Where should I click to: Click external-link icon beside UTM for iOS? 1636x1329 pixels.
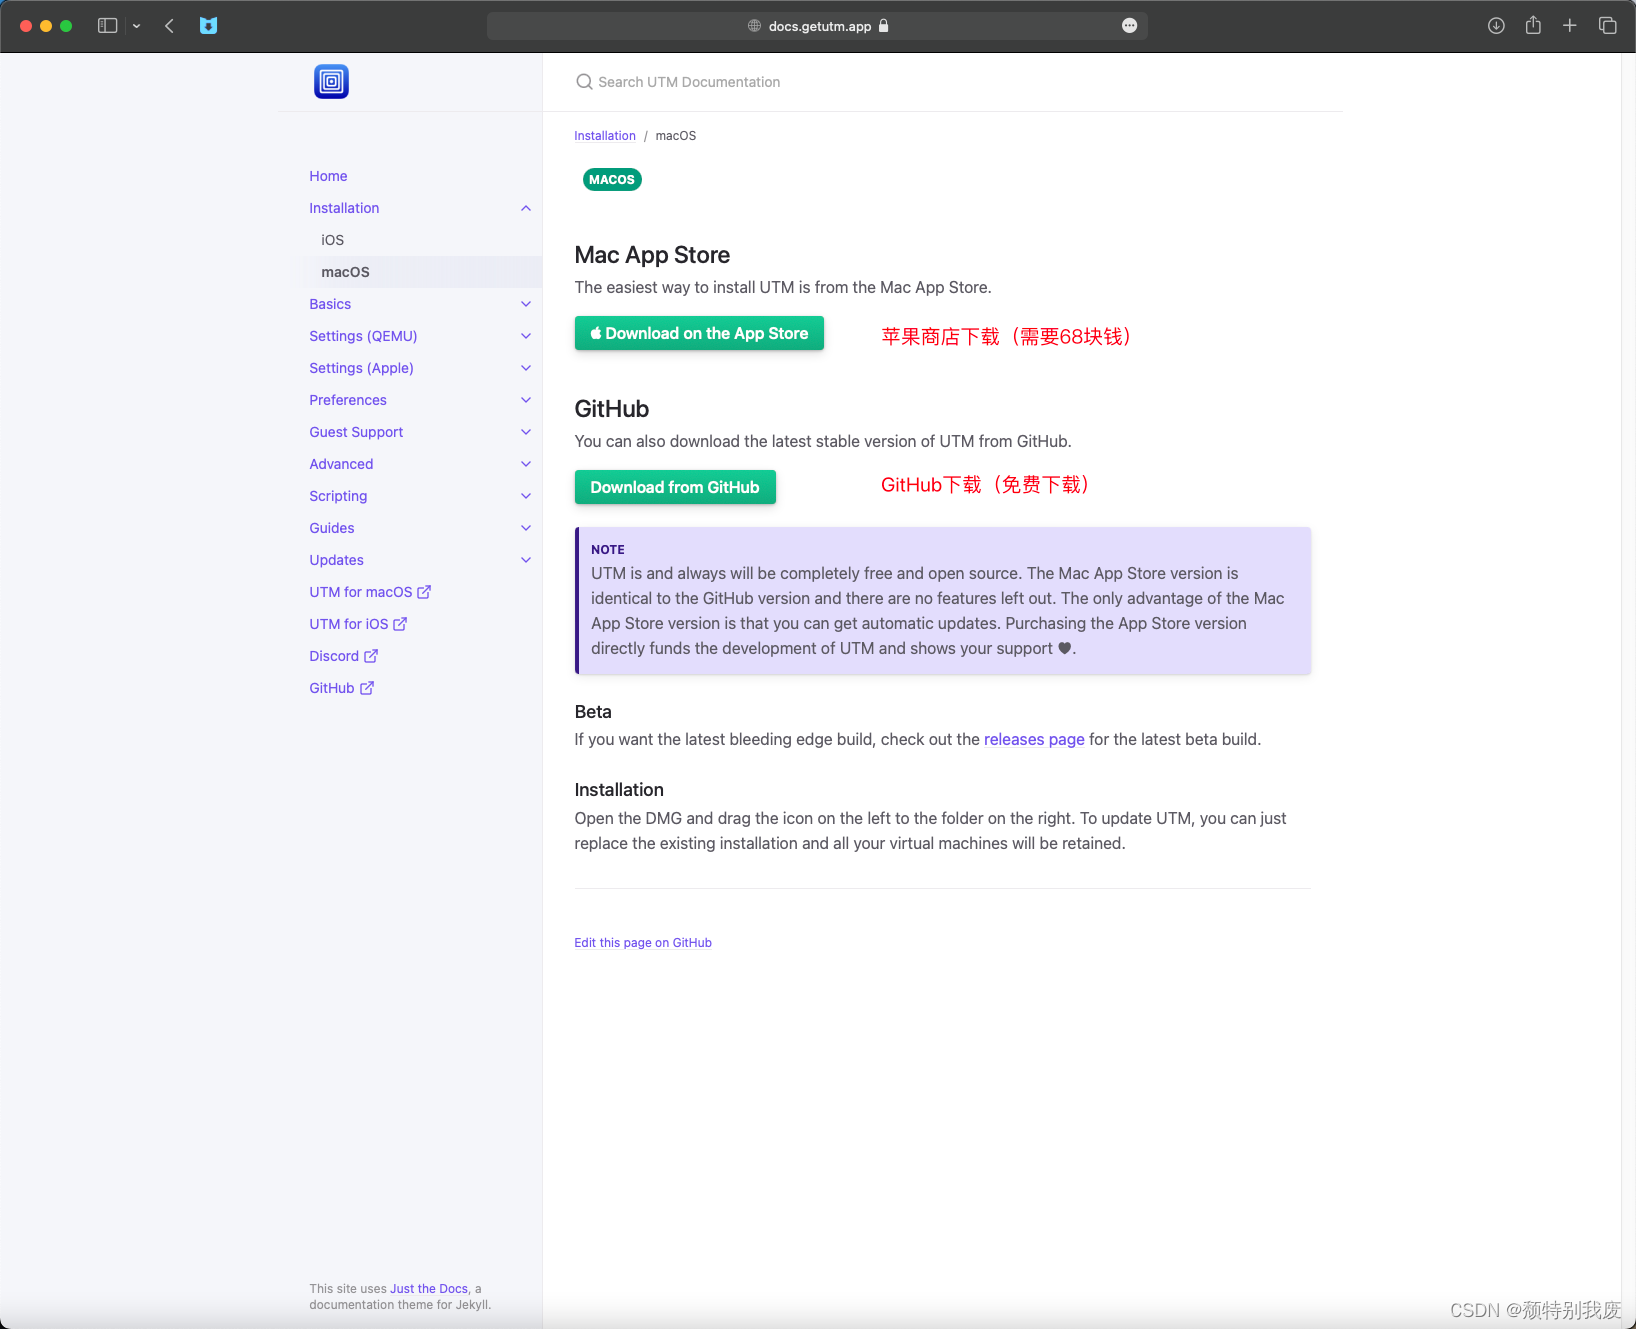[400, 624]
